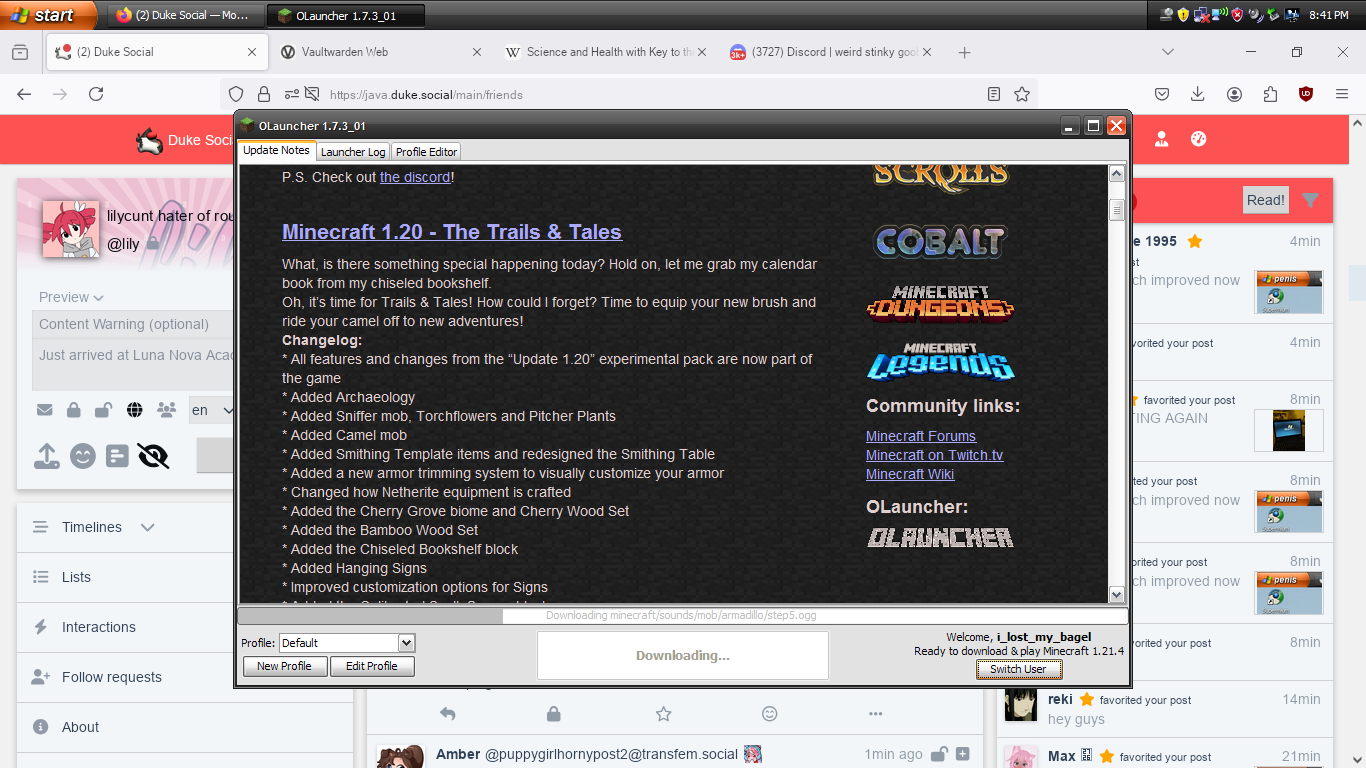Select public globe visibility icon
Image resolution: width=1366 pixels, height=768 pixels.
135,410
